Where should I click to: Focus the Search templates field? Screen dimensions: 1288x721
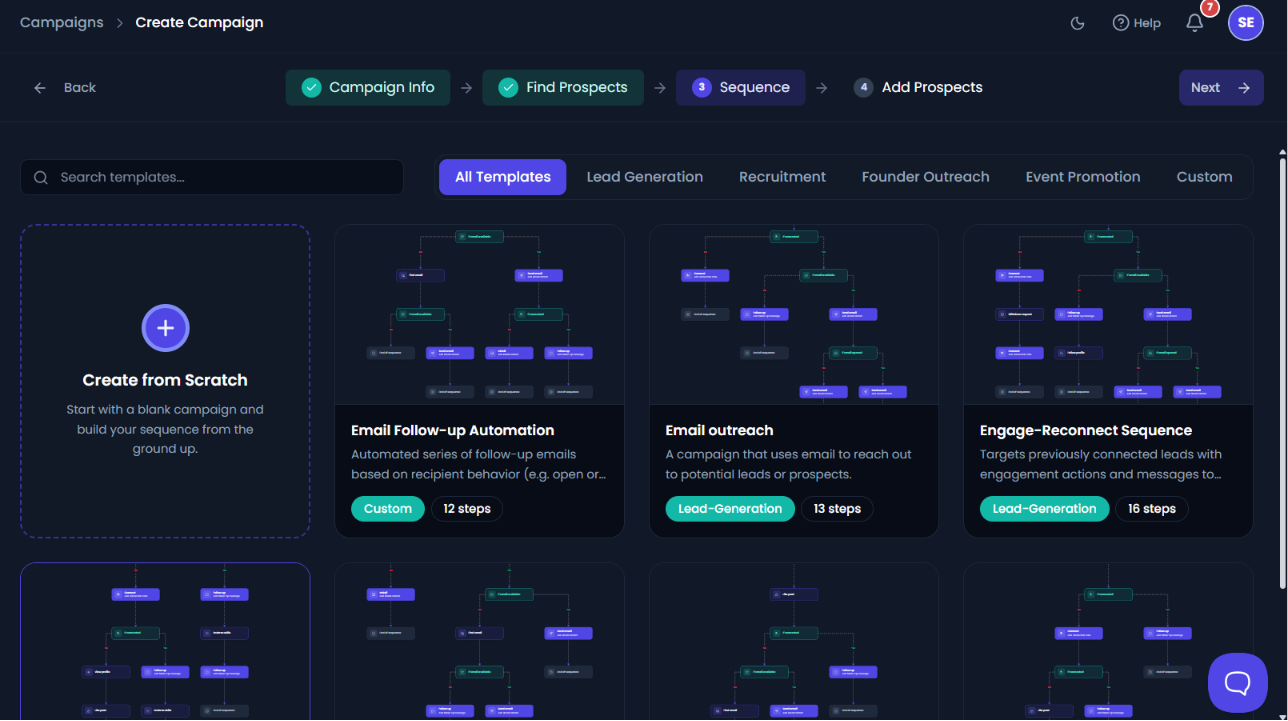(212, 177)
